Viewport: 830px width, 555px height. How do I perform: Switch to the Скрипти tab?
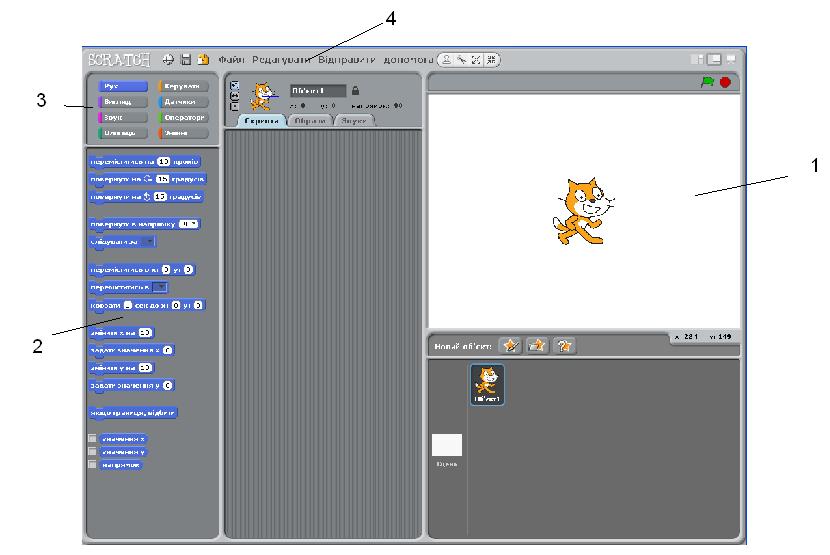(x=261, y=121)
